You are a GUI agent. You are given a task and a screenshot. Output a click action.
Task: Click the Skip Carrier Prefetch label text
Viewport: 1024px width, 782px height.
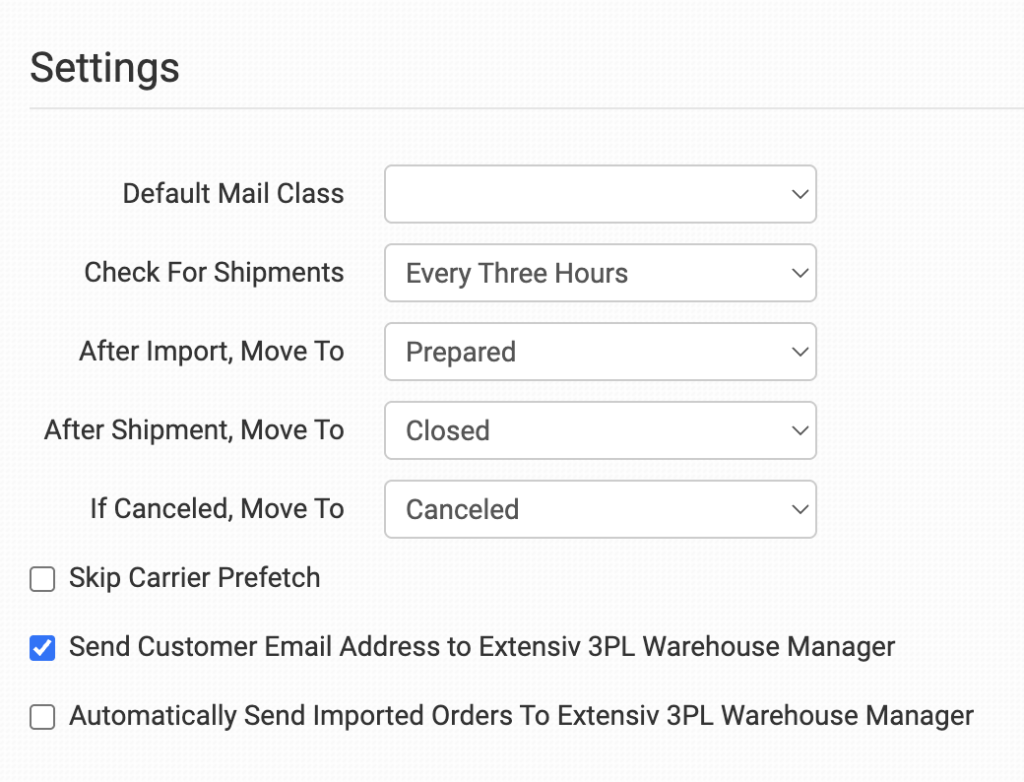coord(194,578)
